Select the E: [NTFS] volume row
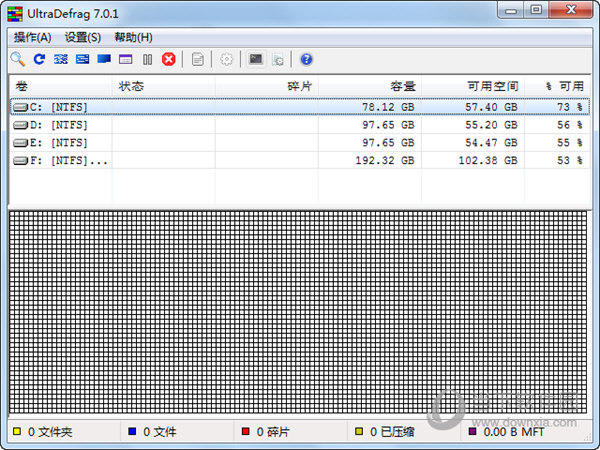 (300, 143)
